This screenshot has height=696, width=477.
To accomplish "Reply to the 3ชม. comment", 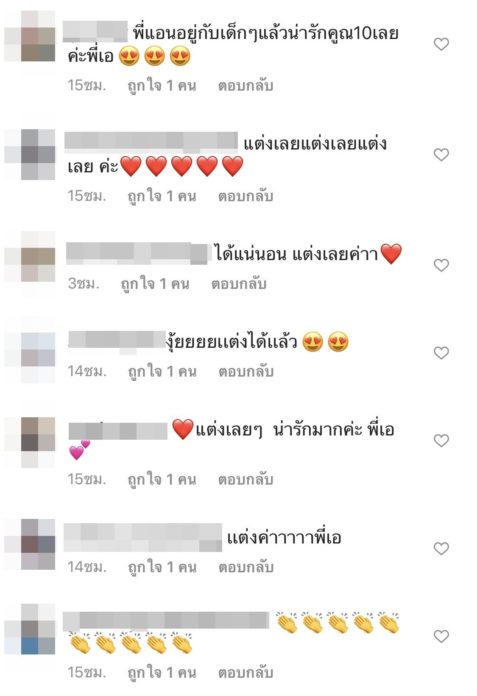I will click(238, 284).
